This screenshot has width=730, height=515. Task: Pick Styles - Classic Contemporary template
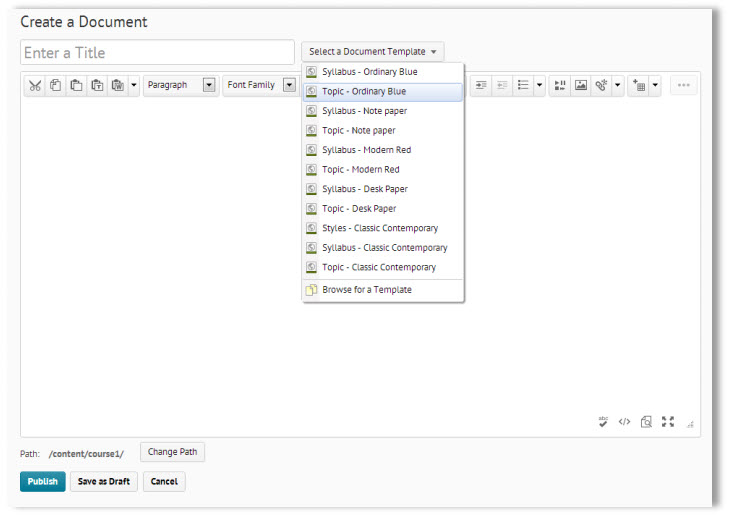380,228
